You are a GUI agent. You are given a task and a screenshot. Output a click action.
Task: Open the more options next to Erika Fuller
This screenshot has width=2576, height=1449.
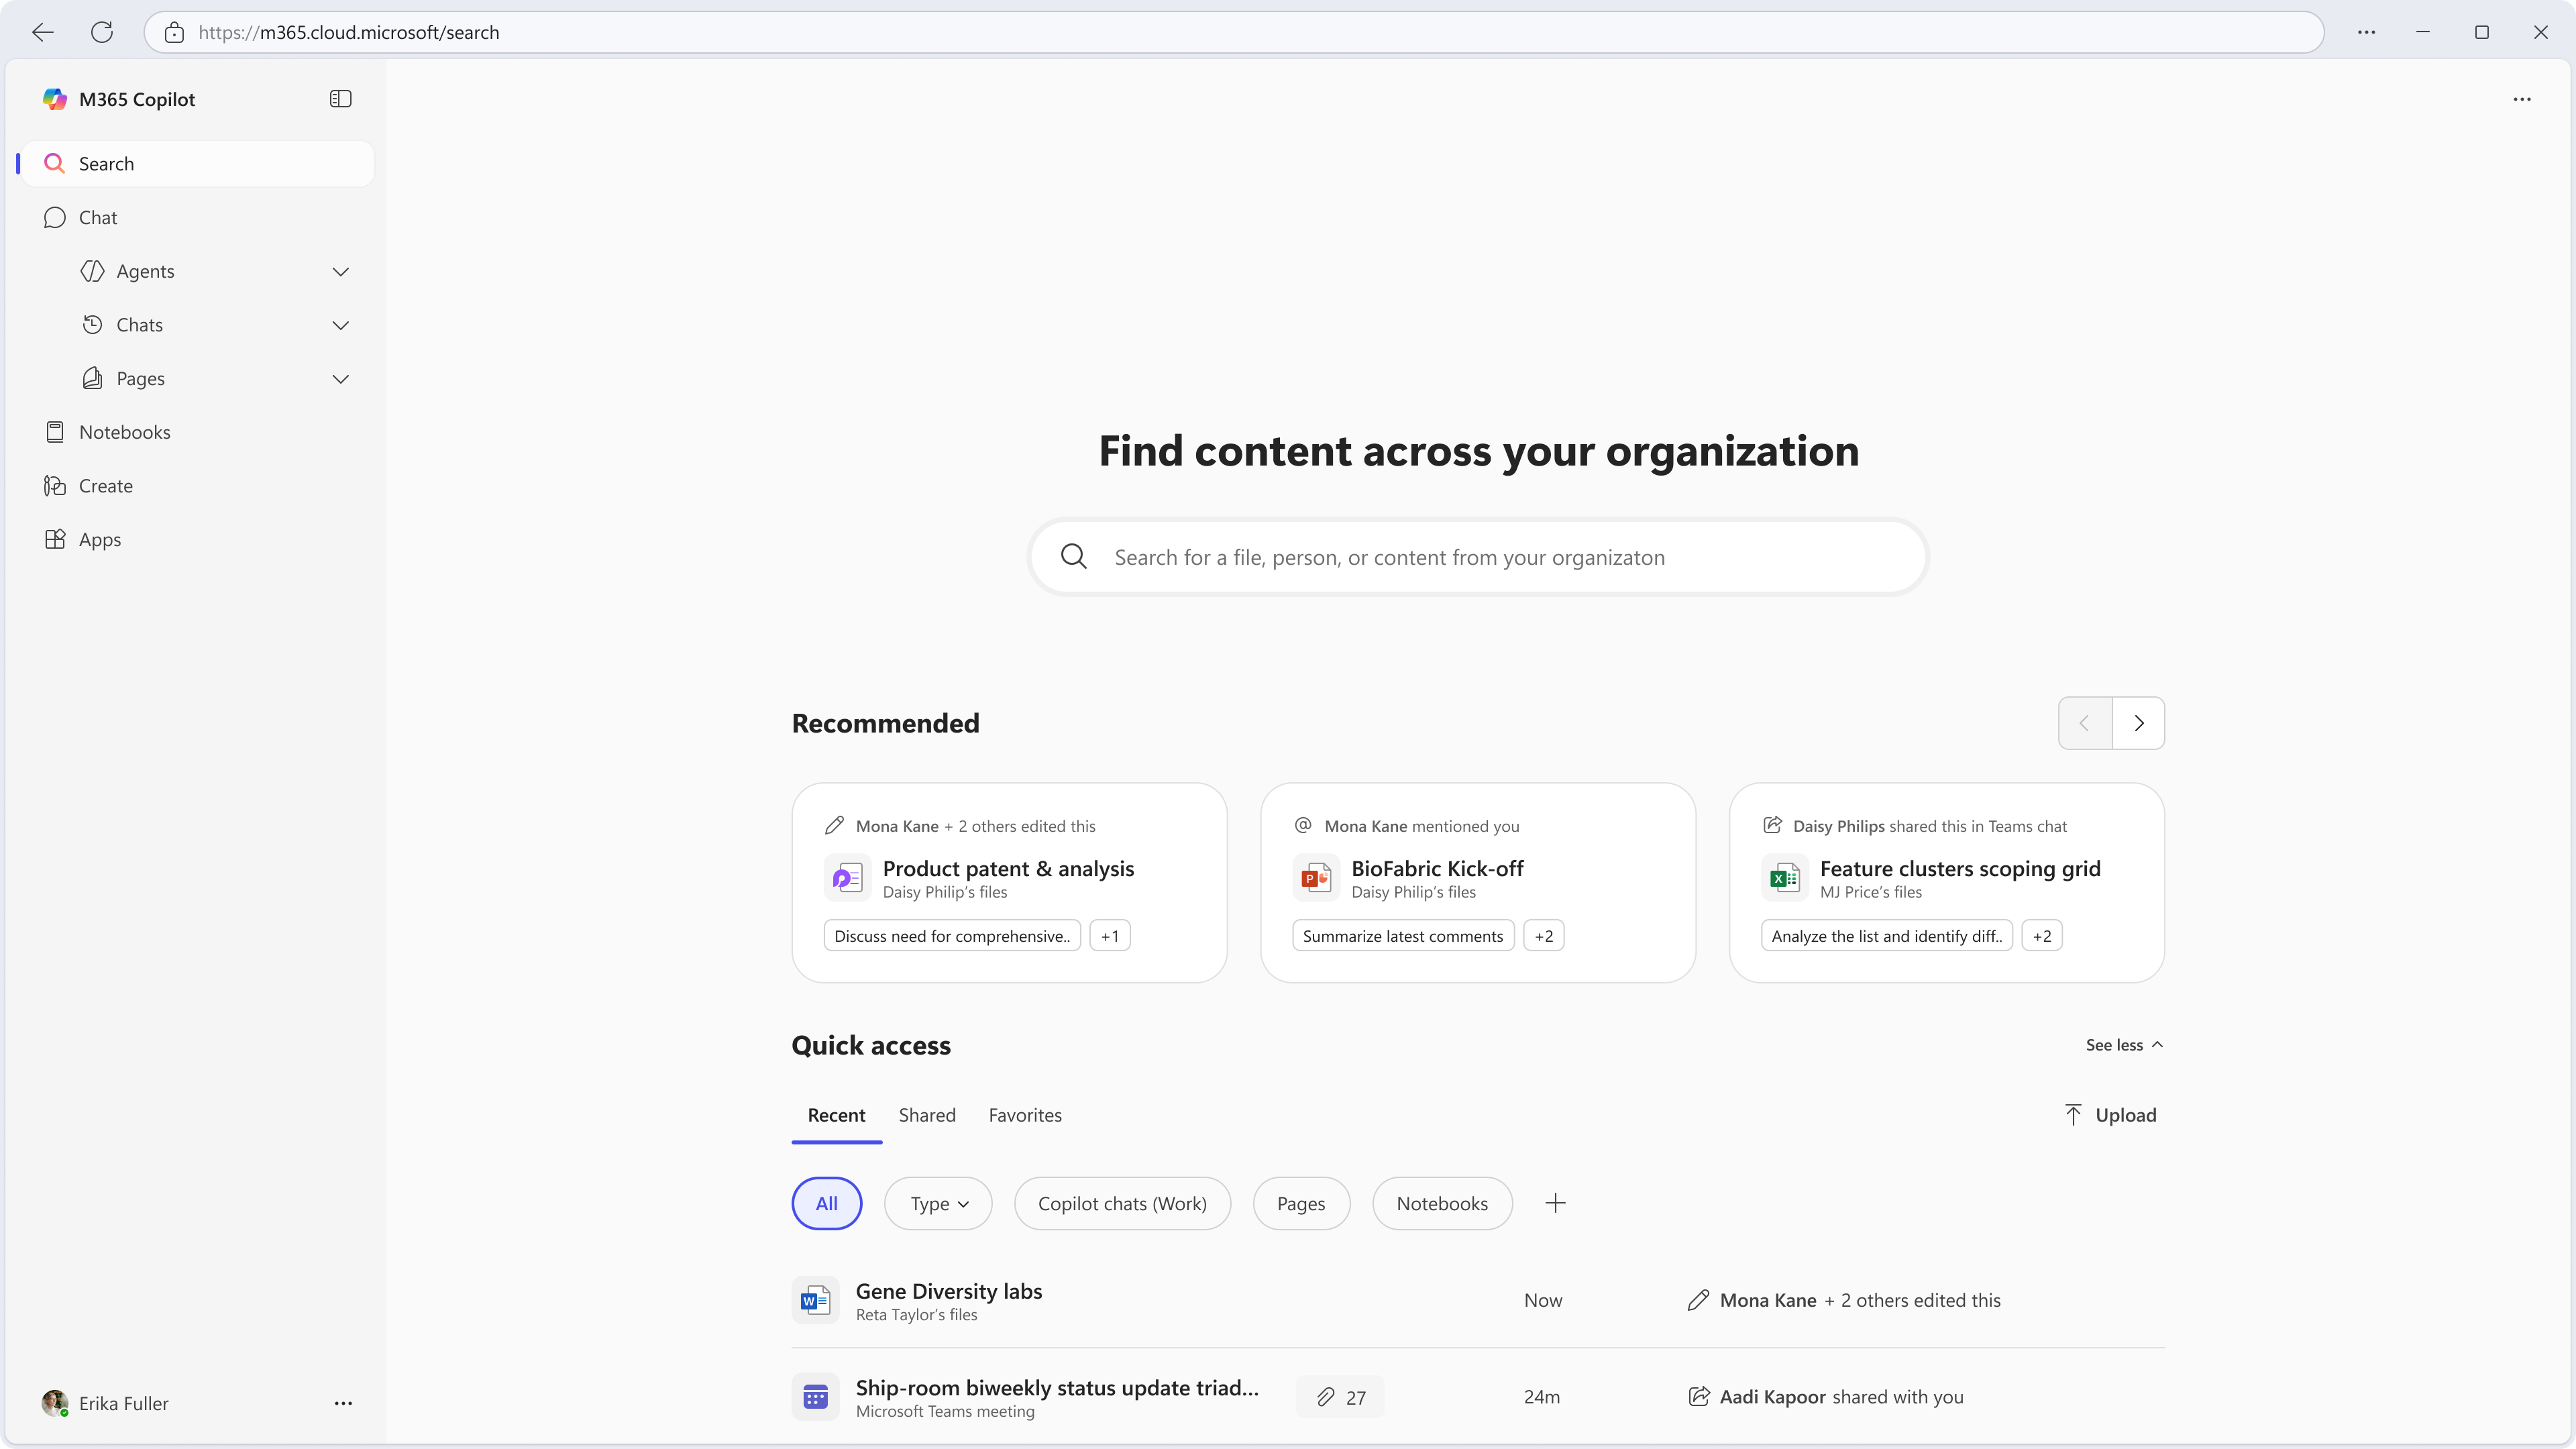[x=343, y=1403]
